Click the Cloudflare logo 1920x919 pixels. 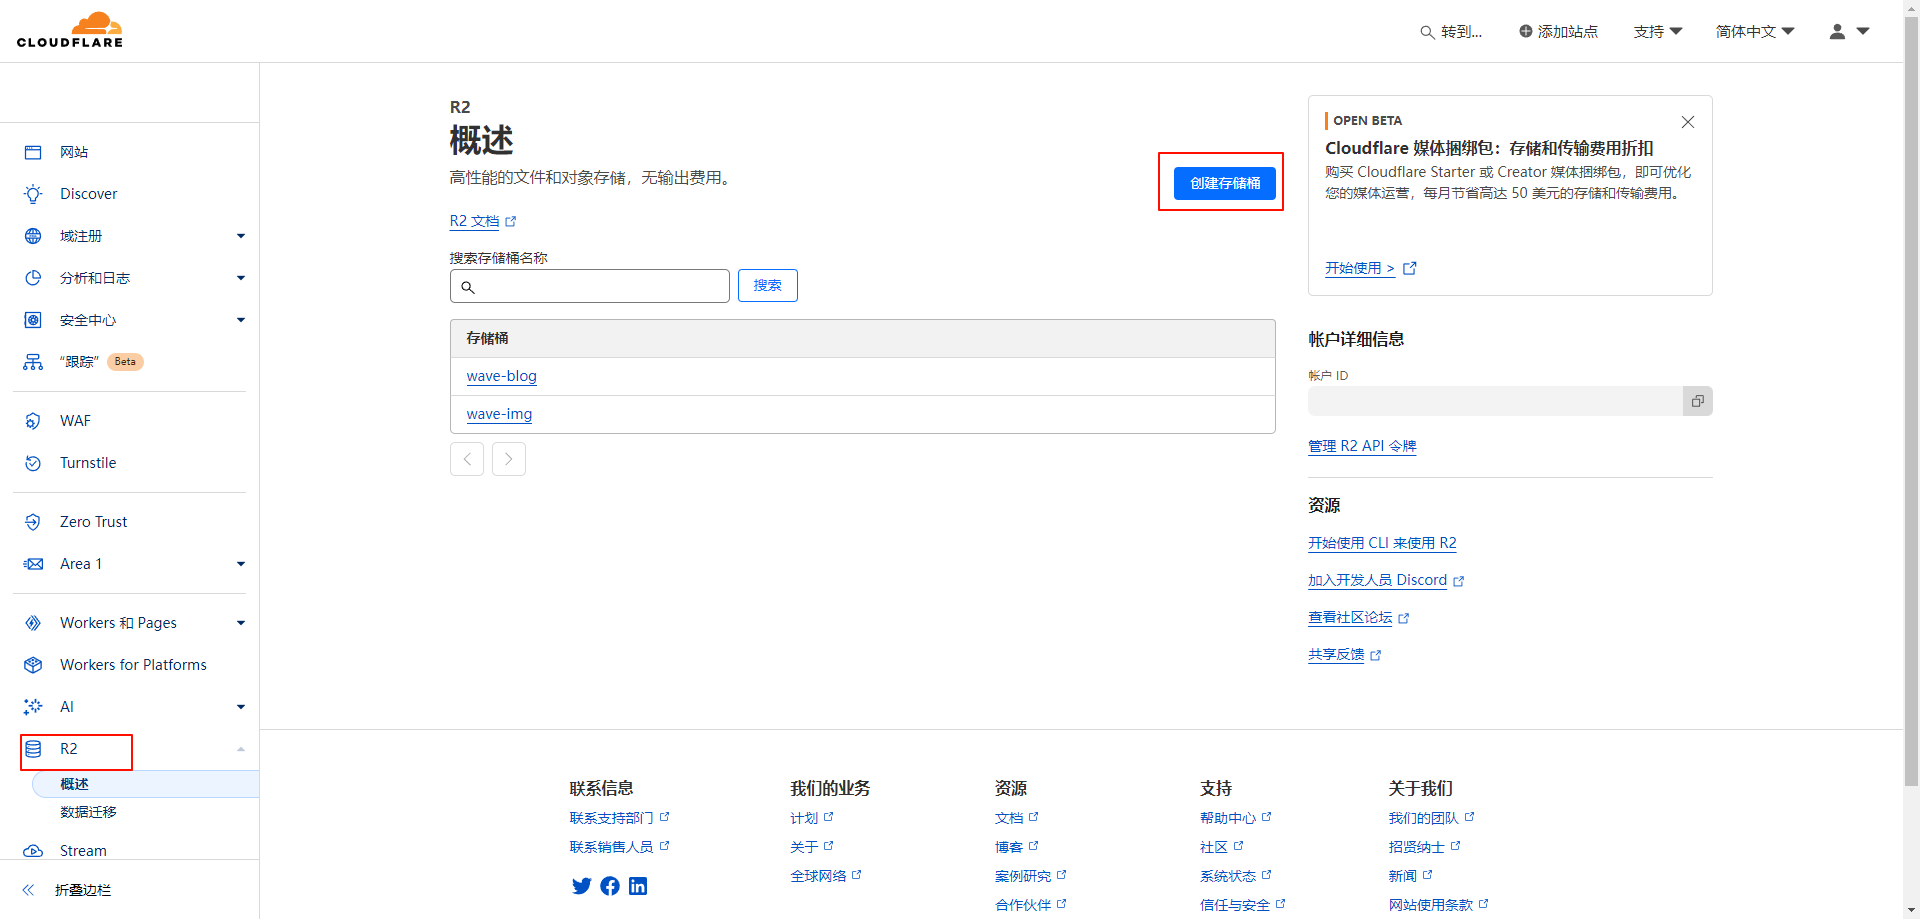70,30
